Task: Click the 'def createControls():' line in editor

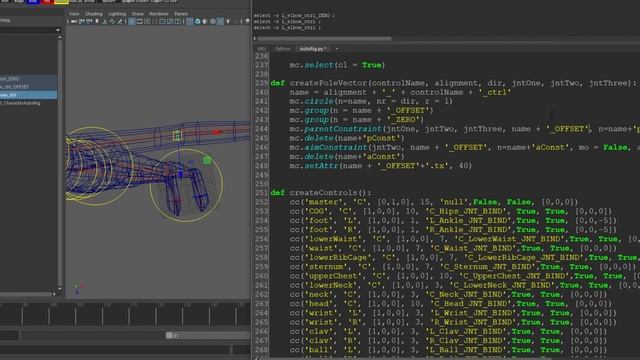Action: (x=321, y=193)
